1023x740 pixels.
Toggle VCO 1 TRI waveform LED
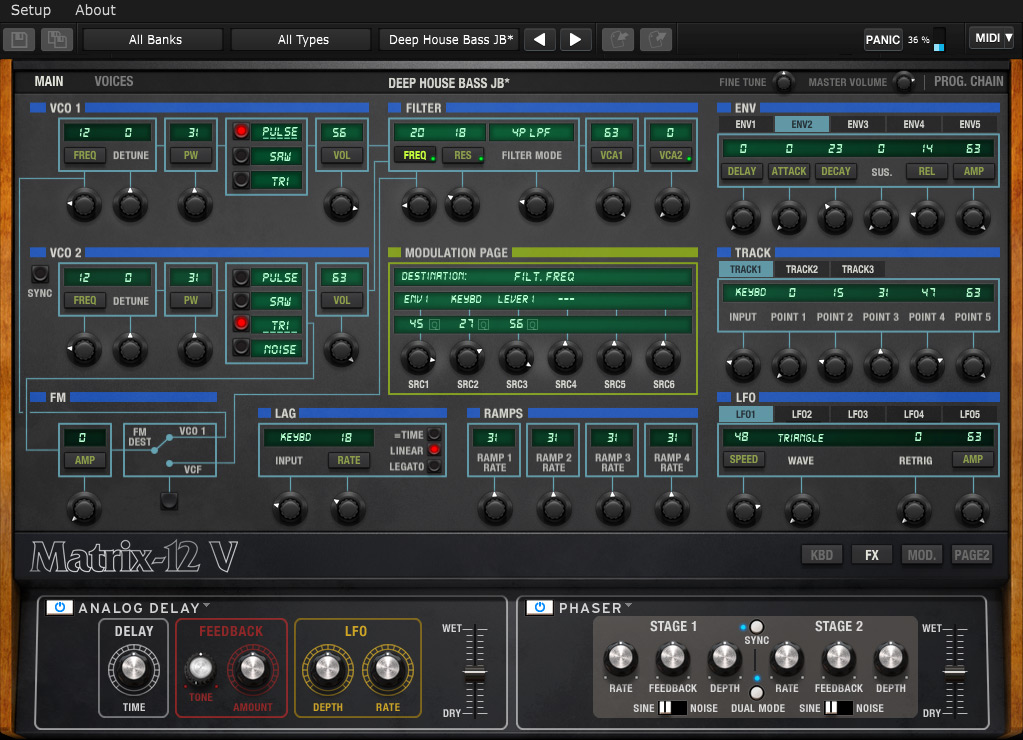point(241,180)
